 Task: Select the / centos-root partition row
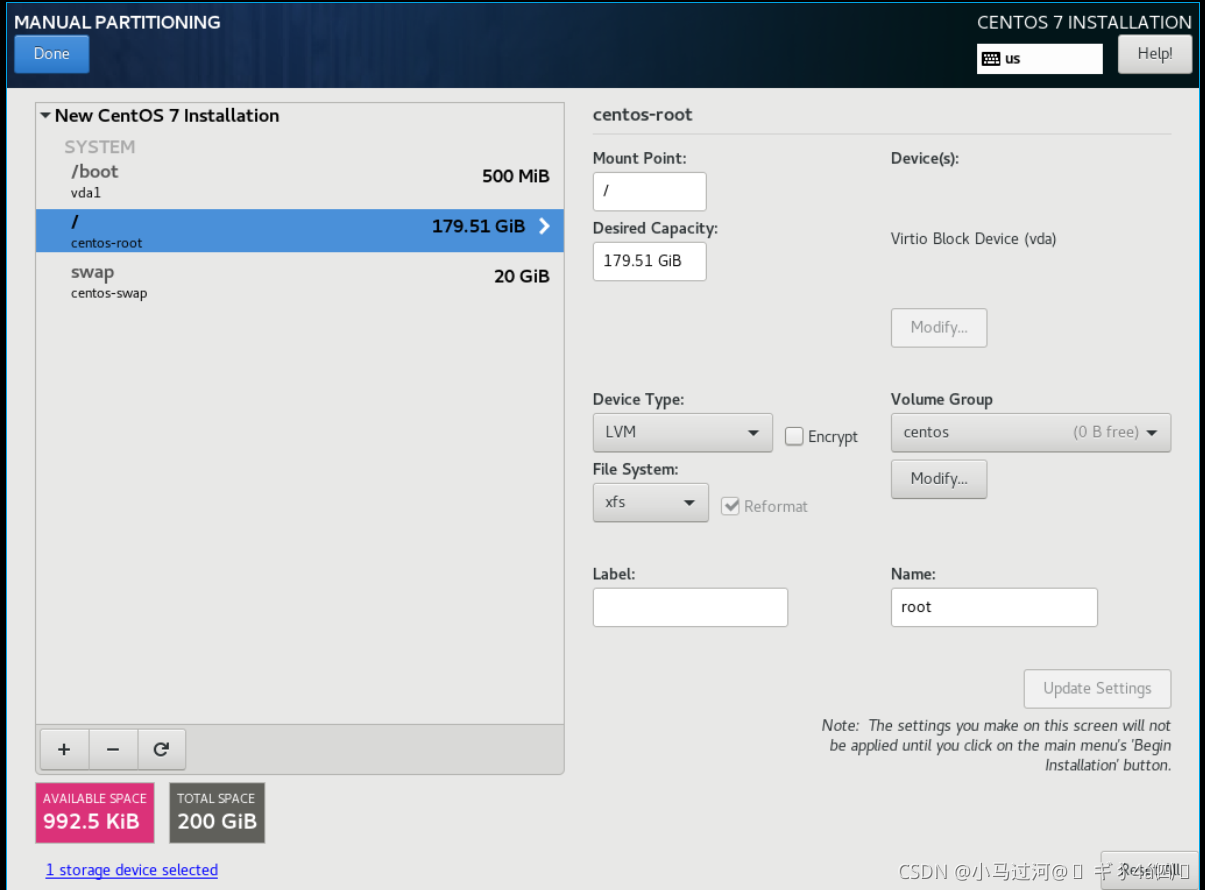299,230
